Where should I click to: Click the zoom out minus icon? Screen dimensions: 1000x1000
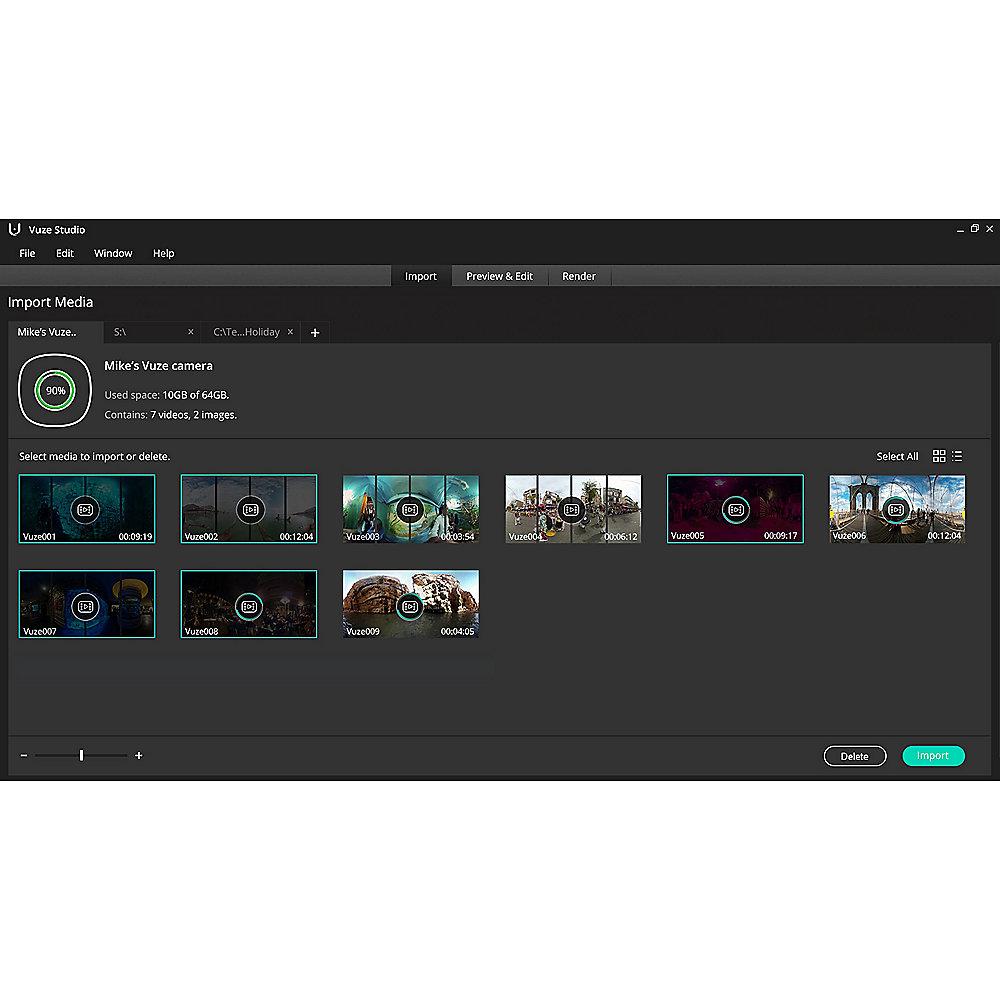click(x=24, y=755)
